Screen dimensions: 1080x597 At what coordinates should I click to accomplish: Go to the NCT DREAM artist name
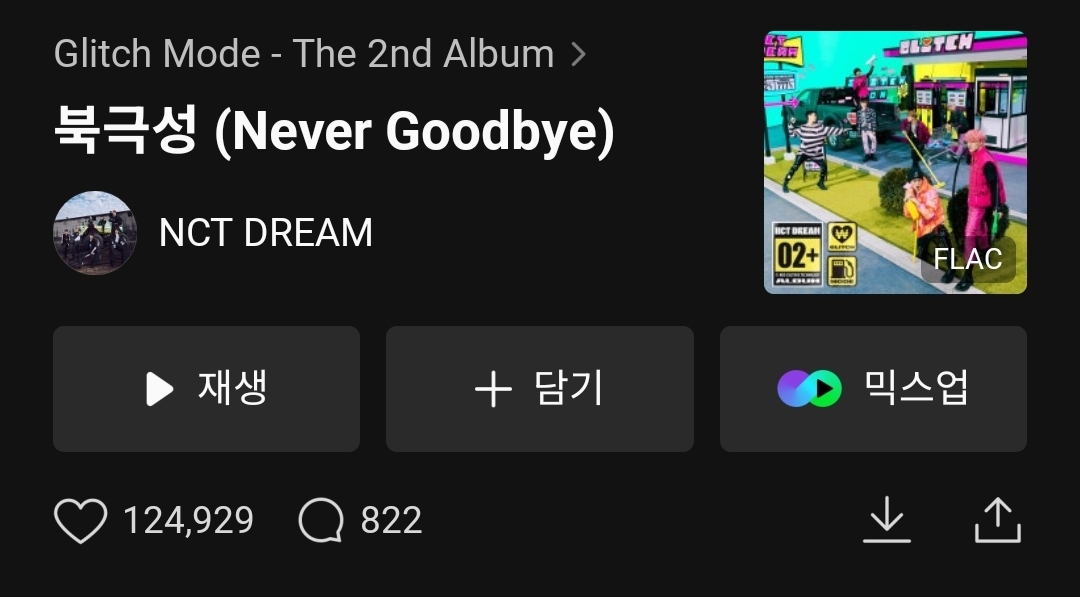[x=266, y=233]
